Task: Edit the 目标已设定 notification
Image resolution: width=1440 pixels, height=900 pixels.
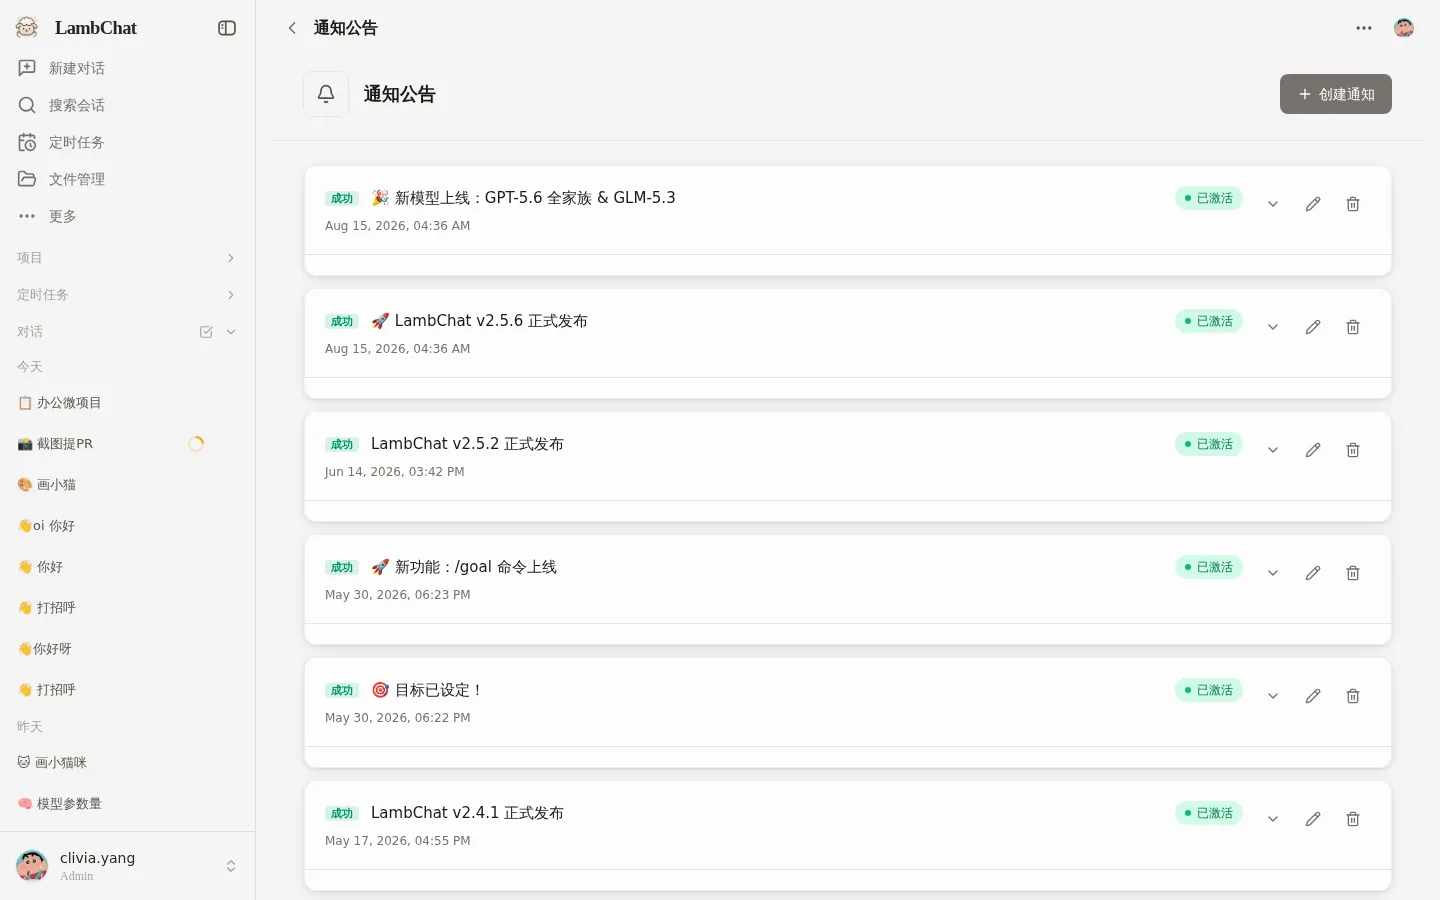Action: point(1313,696)
